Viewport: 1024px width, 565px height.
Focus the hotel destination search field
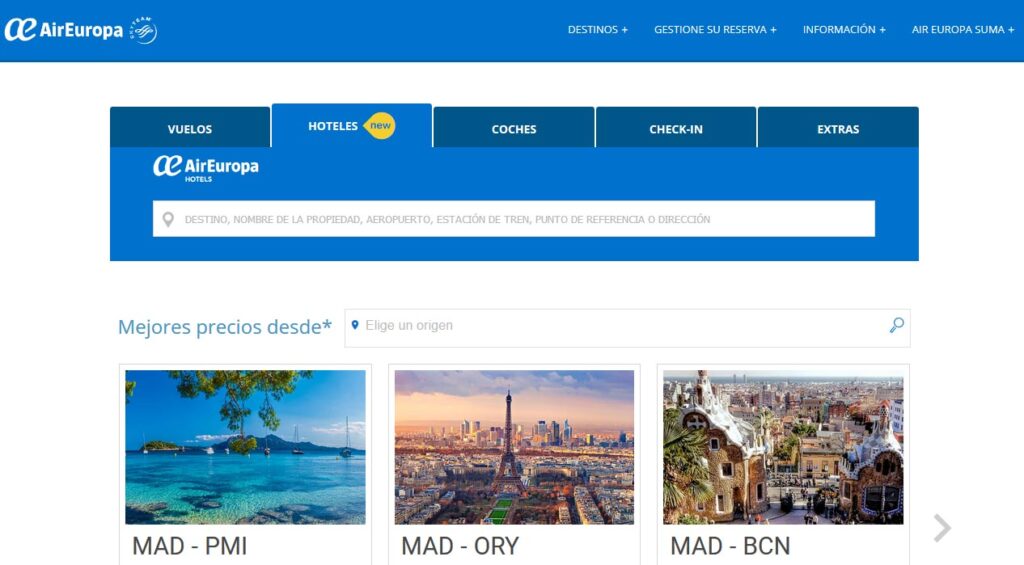point(514,219)
